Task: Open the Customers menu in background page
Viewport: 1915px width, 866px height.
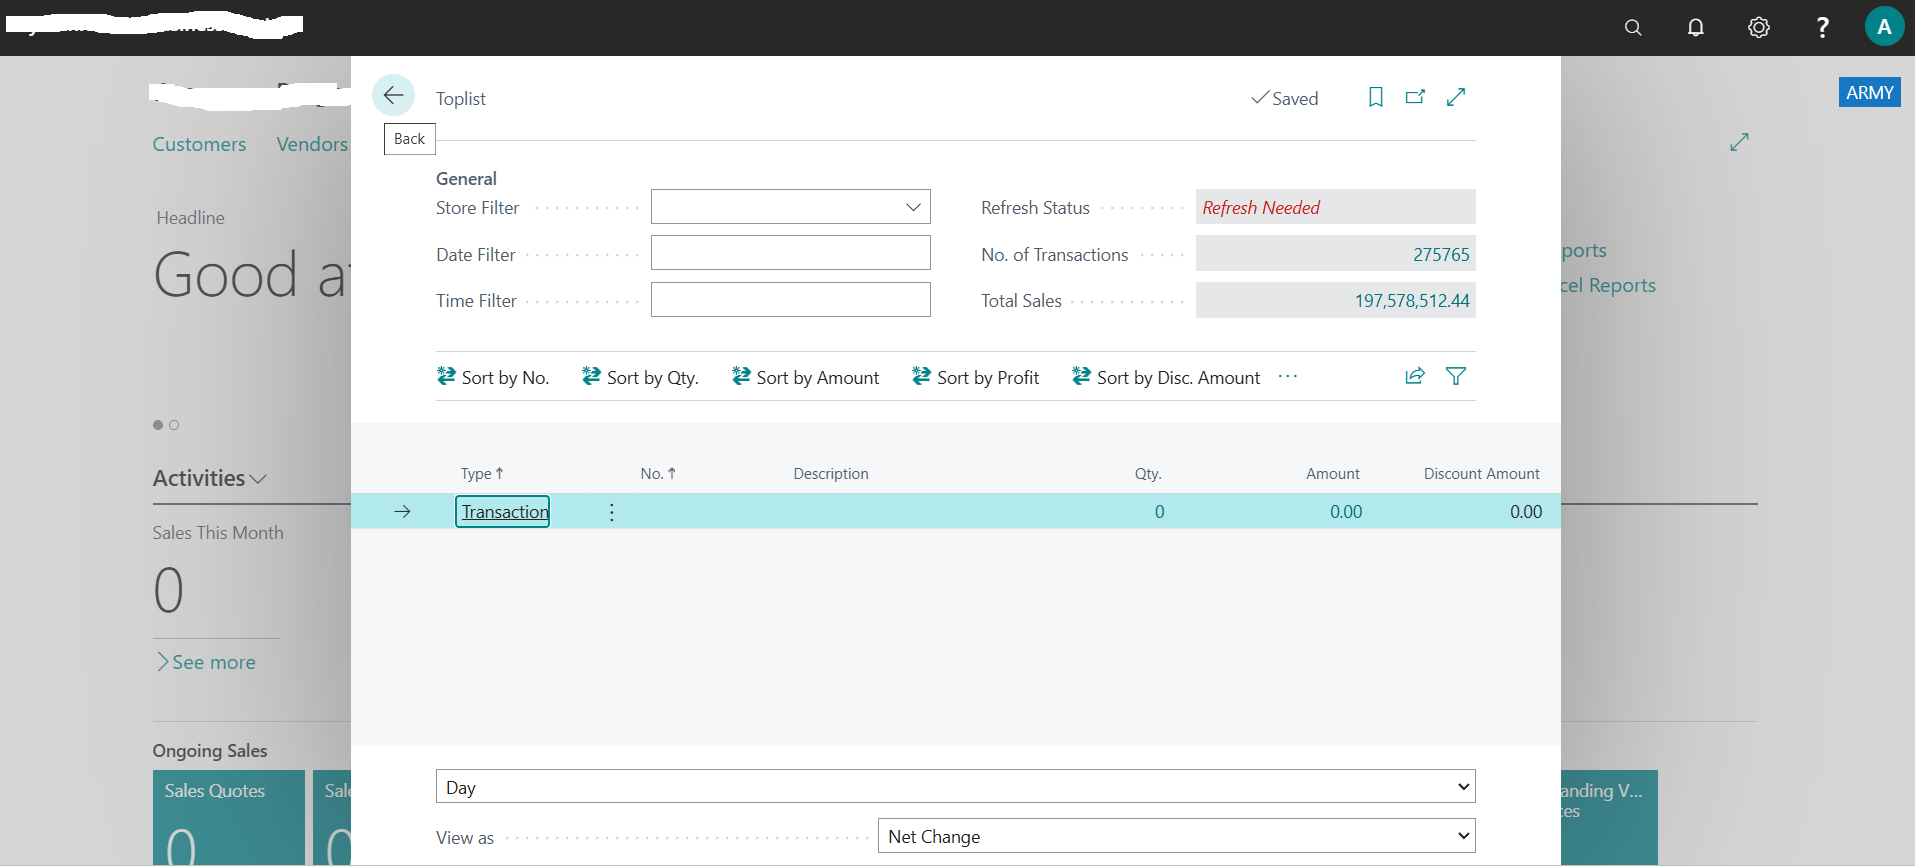Action: (199, 144)
